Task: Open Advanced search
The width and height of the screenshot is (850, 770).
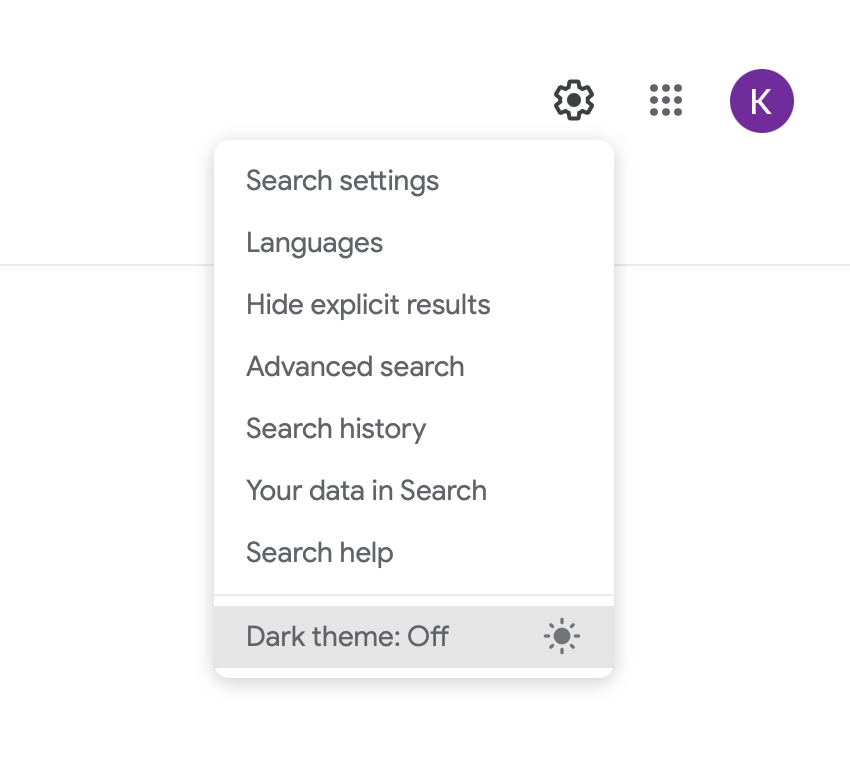Action: [x=355, y=367]
